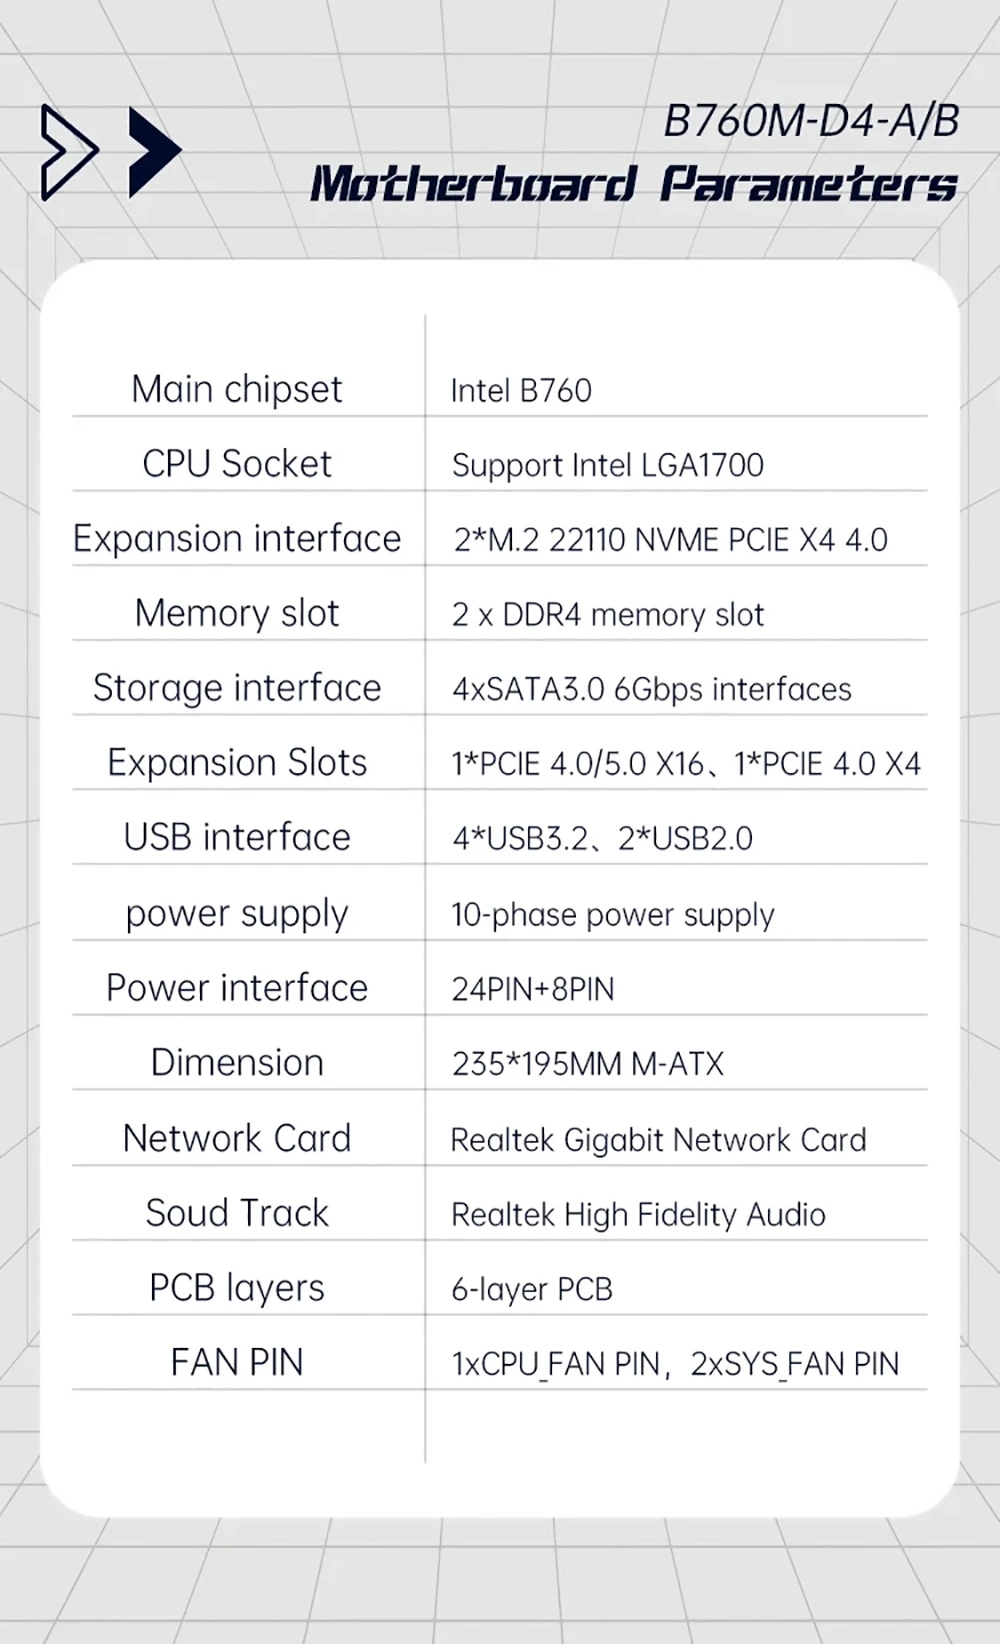
Task: Click the Expansion Slots label
Action: point(236,762)
